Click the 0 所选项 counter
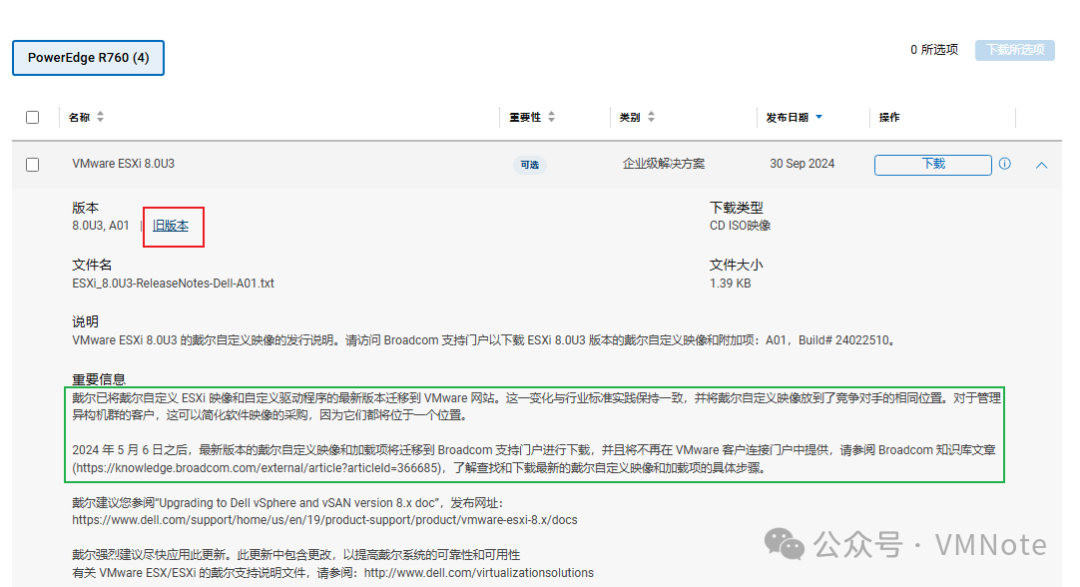The width and height of the screenshot is (1080, 587). (934, 50)
